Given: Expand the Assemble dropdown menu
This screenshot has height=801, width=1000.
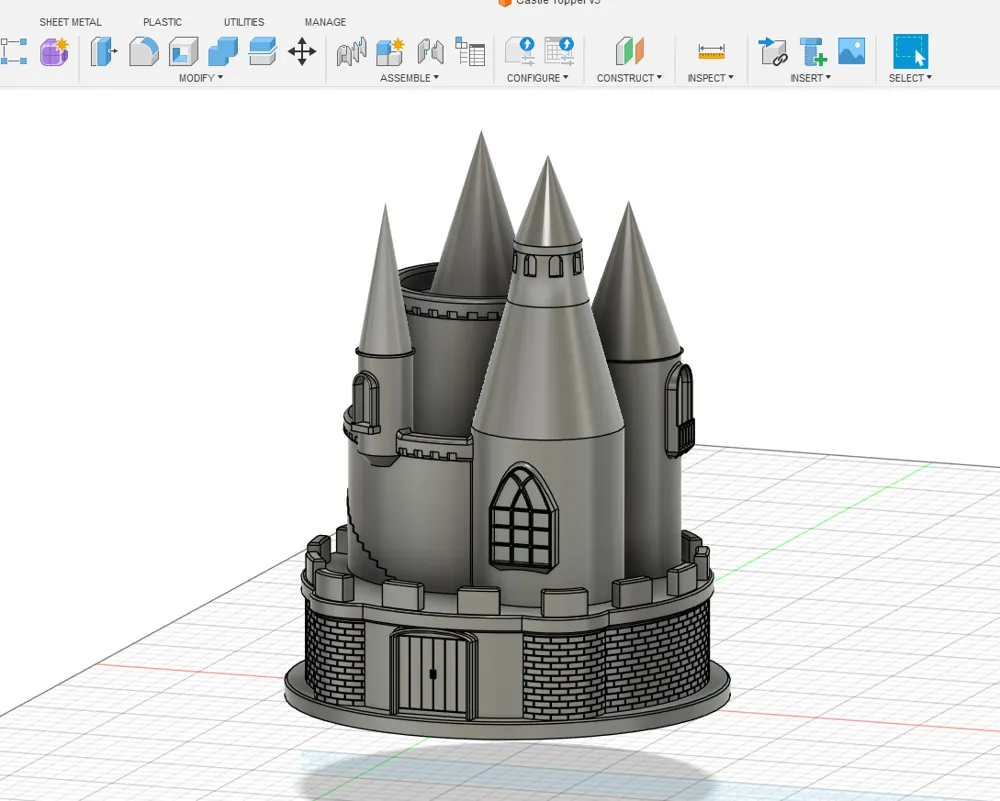Looking at the screenshot, I should [409, 78].
